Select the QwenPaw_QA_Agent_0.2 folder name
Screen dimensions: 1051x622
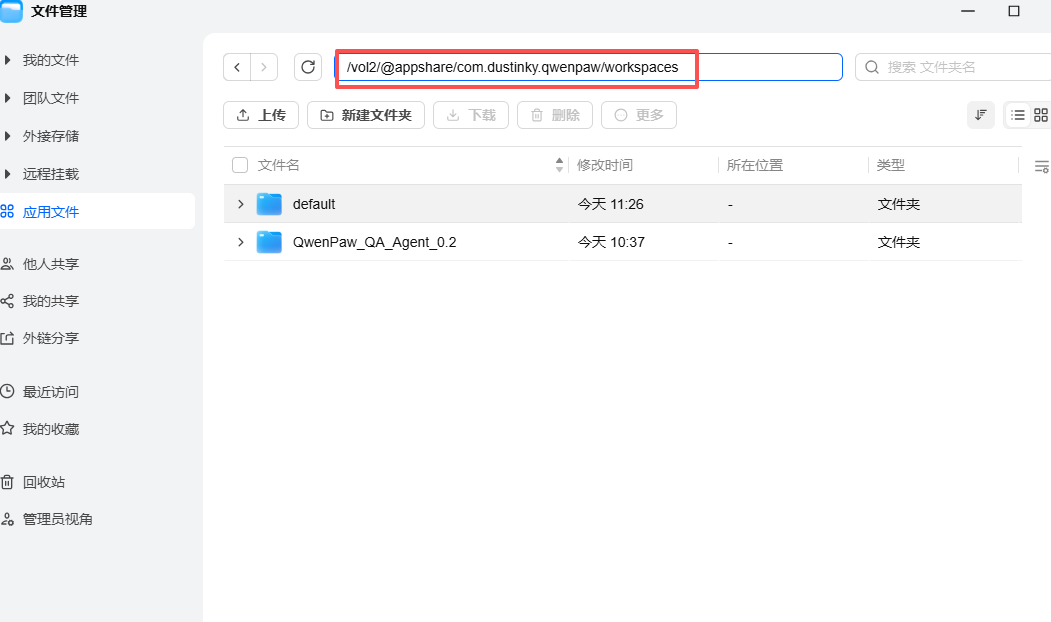tap(375, 242)
